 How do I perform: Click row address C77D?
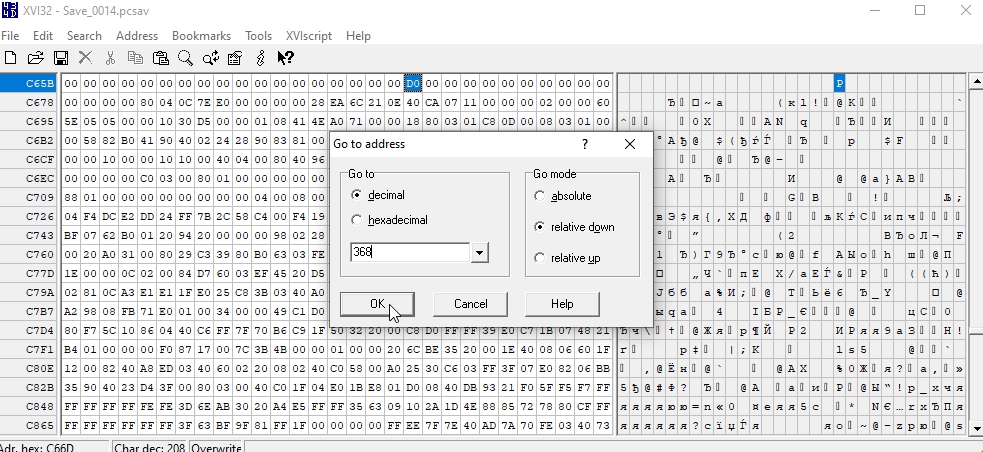point(29,273)
